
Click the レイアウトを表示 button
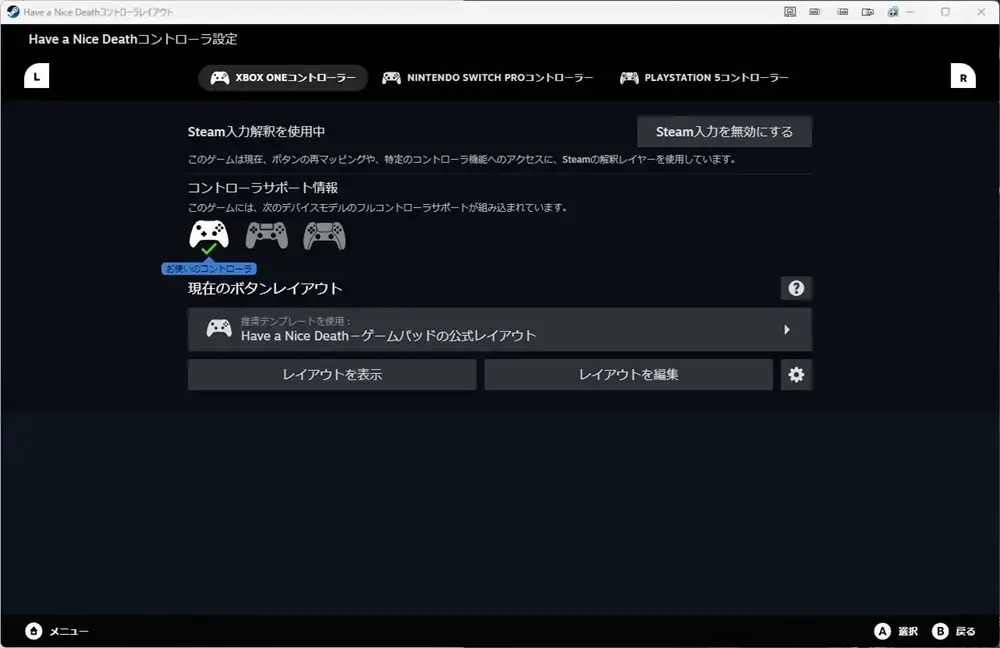click(x=332, y=374)
